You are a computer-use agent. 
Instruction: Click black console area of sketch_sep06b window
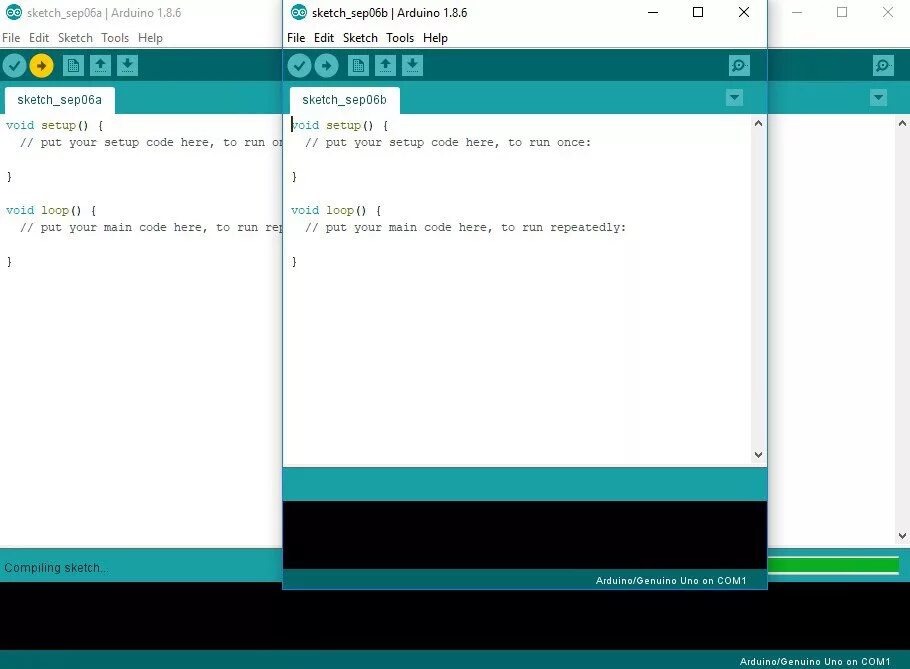point(525,534)
